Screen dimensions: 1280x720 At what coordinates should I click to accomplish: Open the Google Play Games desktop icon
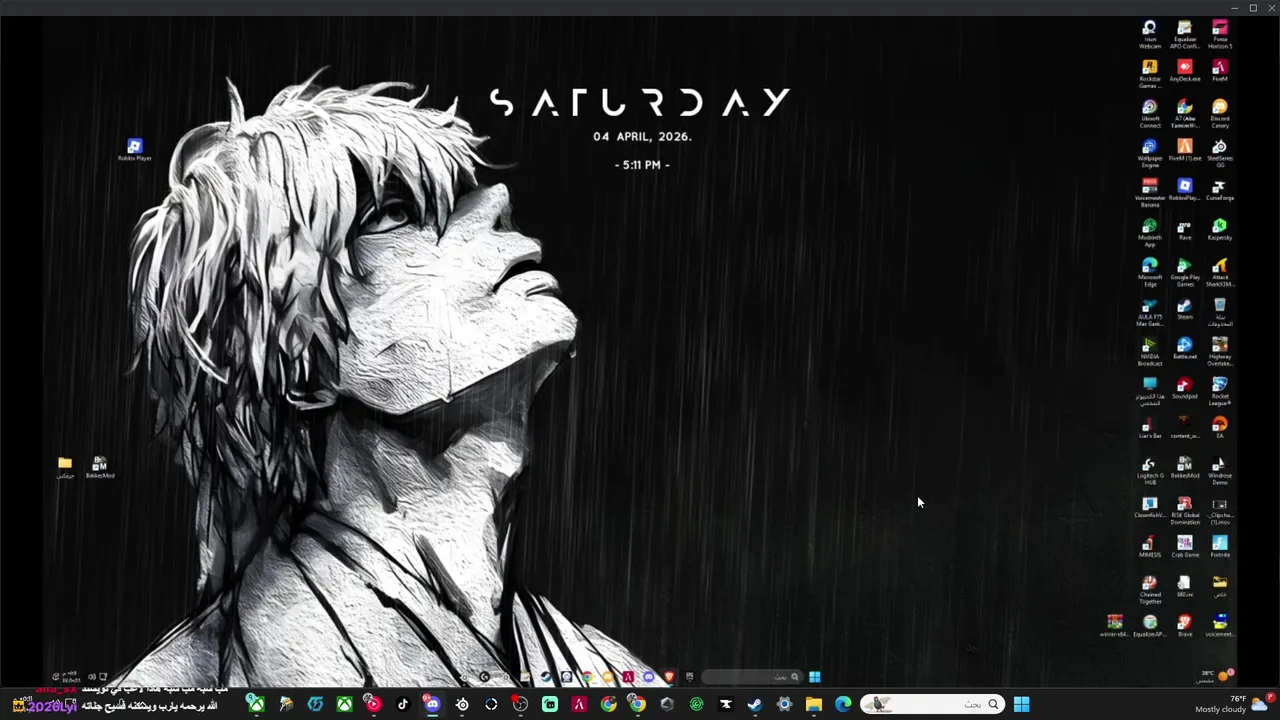1185,272
